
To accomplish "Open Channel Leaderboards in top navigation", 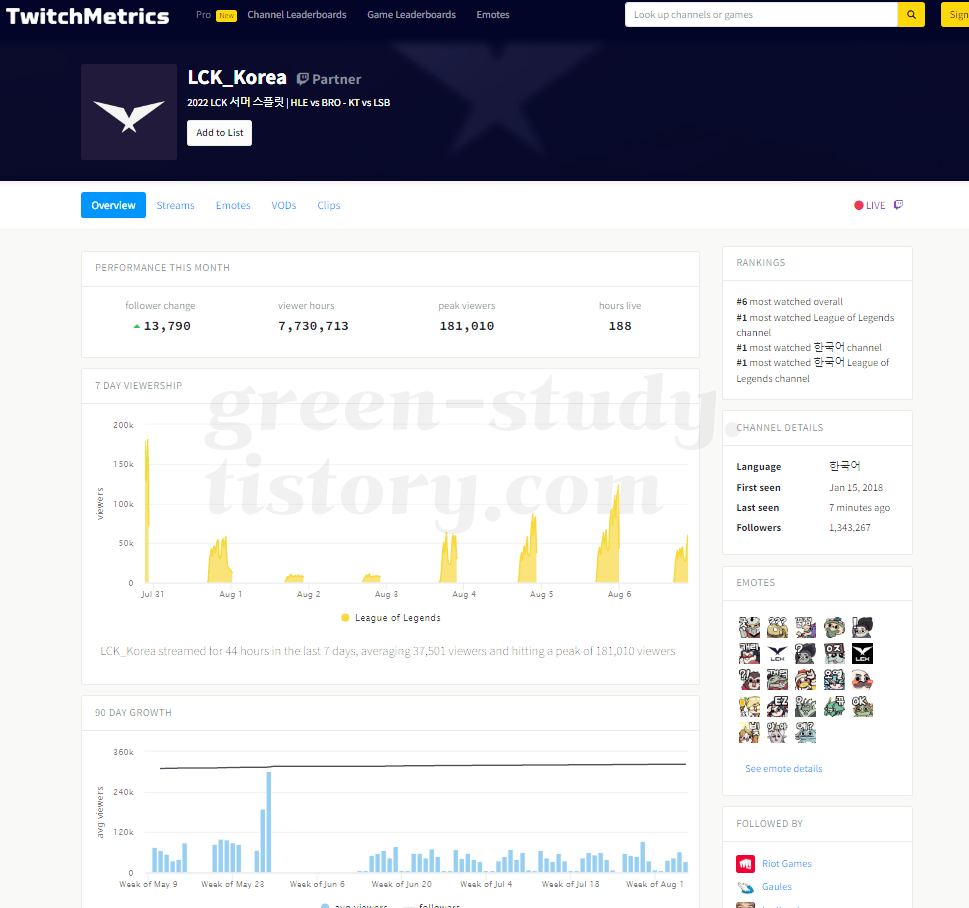I will click(x=297, y=15).
